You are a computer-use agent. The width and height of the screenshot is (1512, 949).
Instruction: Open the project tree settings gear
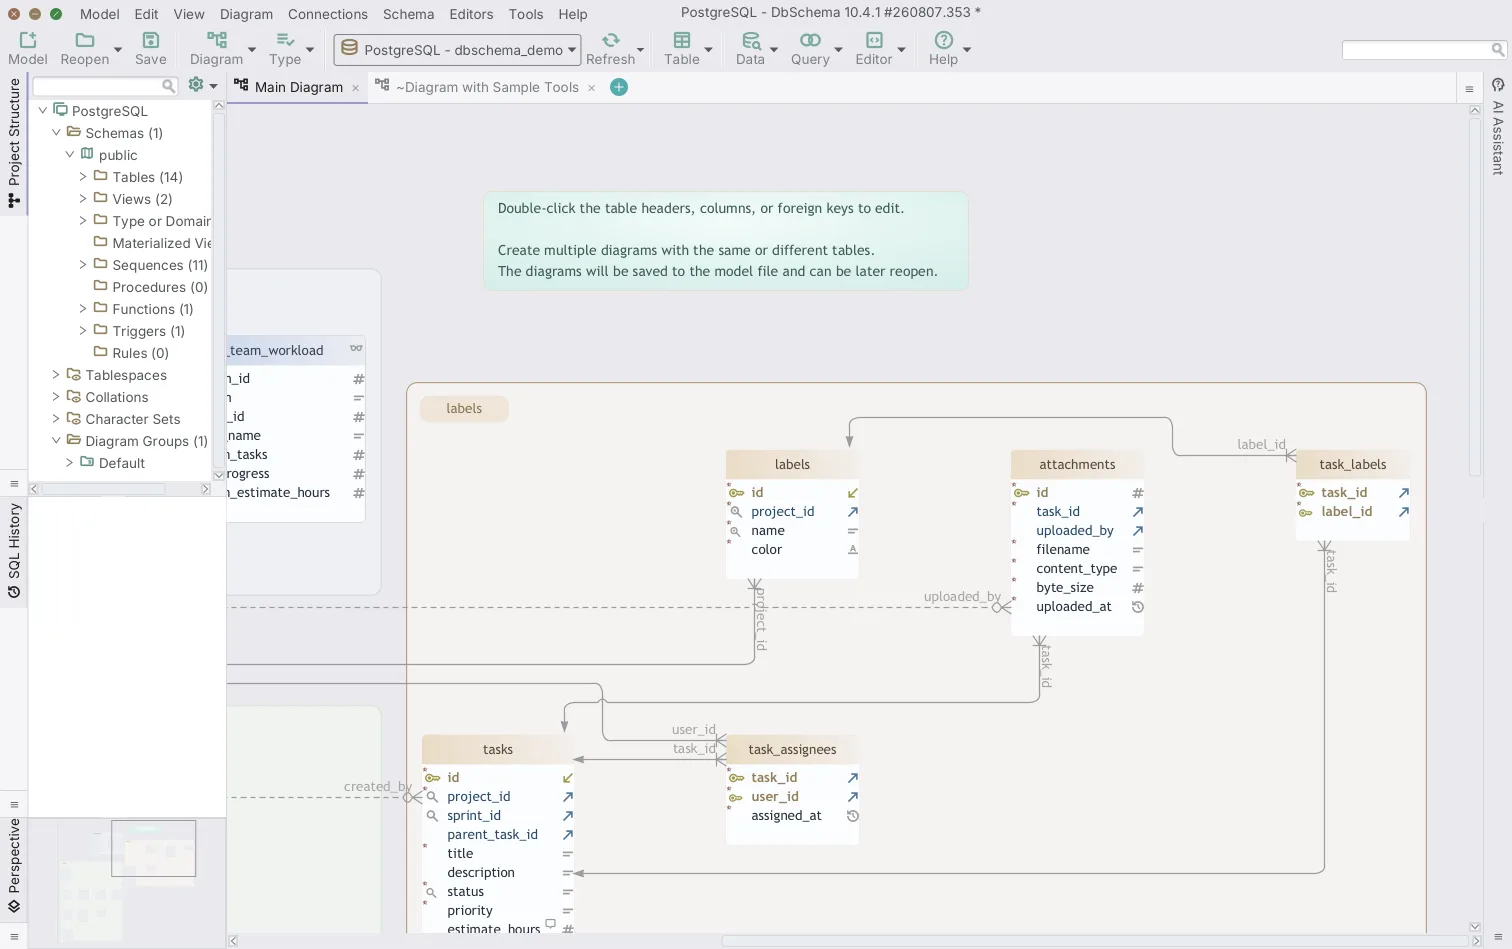click(x=196, y=85)
